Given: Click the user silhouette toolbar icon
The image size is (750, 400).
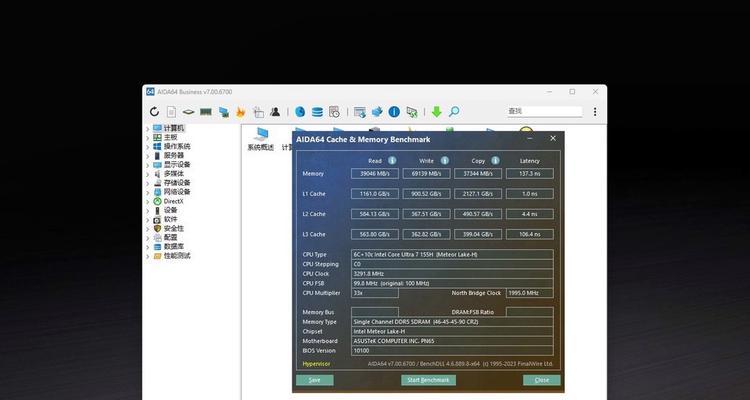Looking at the screenshot, I should click(x=275, y=112).
